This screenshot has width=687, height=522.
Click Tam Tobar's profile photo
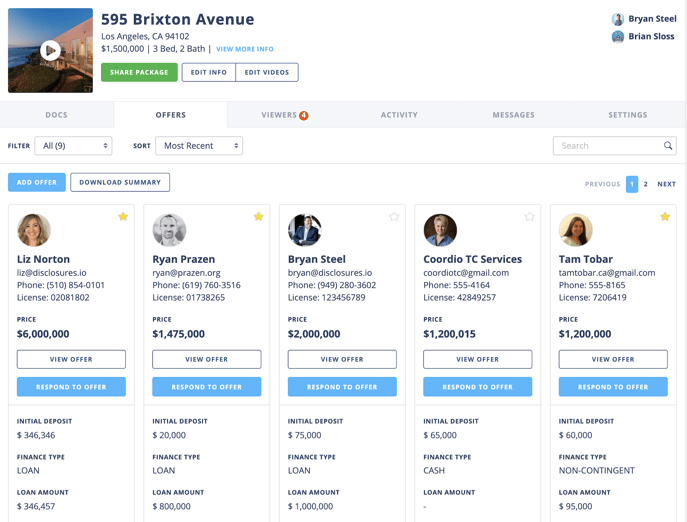coord(576,230)
